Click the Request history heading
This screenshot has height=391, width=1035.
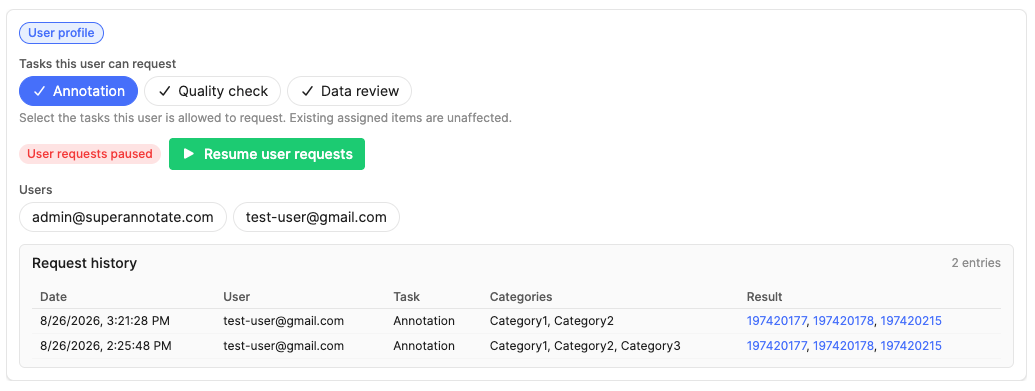point(84,263)
